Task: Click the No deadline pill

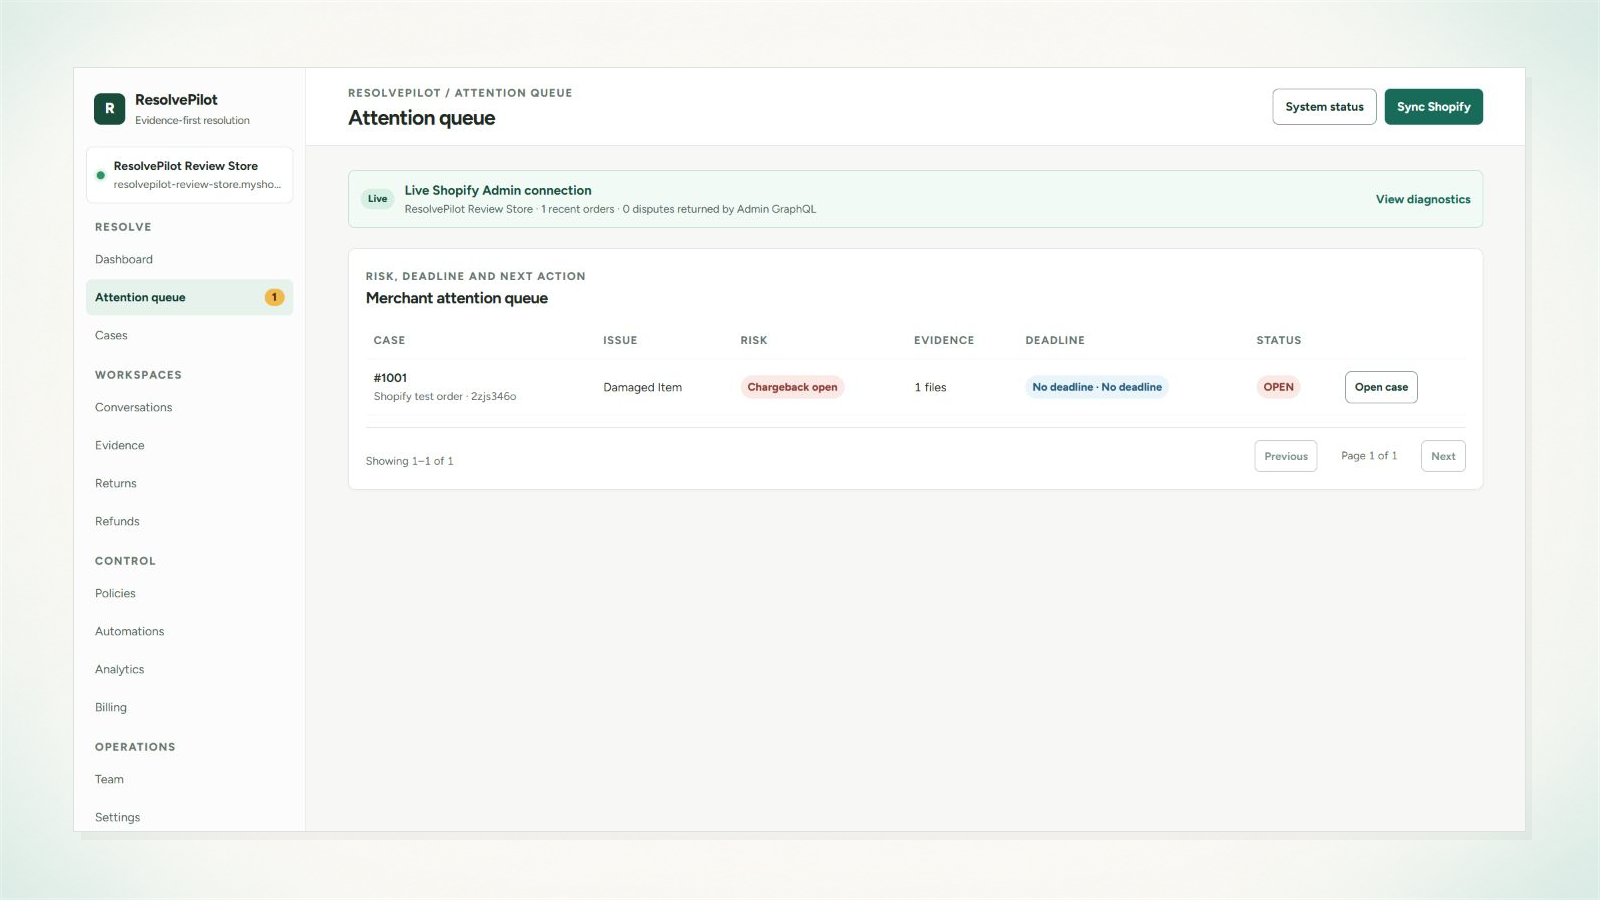Action: (1097, 387)
